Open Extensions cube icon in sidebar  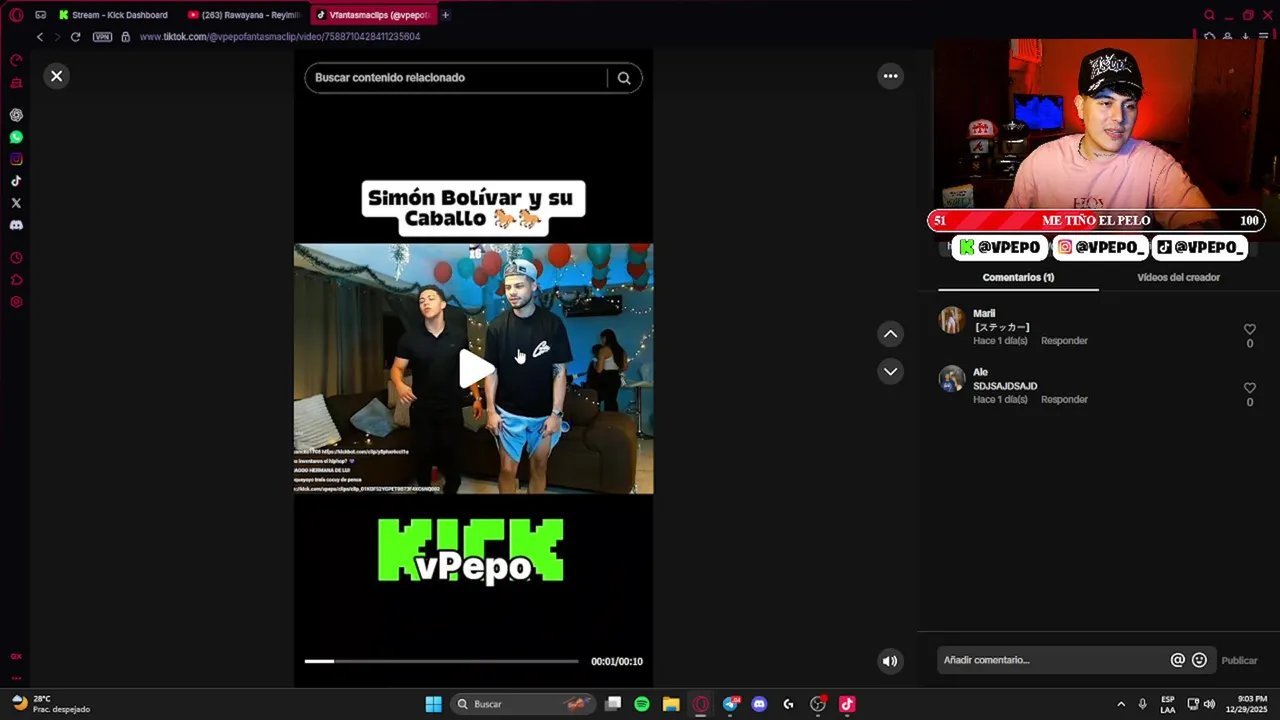pos(16,280)
